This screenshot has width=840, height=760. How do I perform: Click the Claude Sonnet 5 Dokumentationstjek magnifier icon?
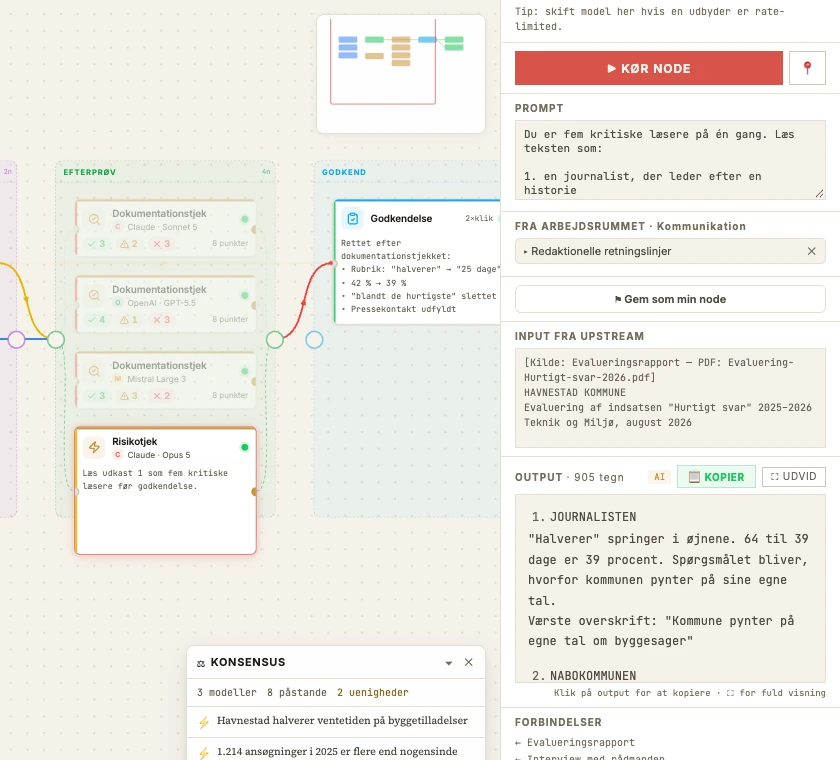pyautogui.click(x=94, y=219)
